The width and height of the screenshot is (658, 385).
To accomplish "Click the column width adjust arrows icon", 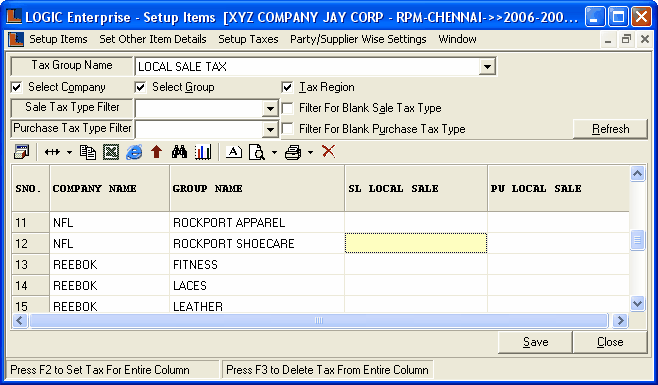I will [x=52, y=152].
